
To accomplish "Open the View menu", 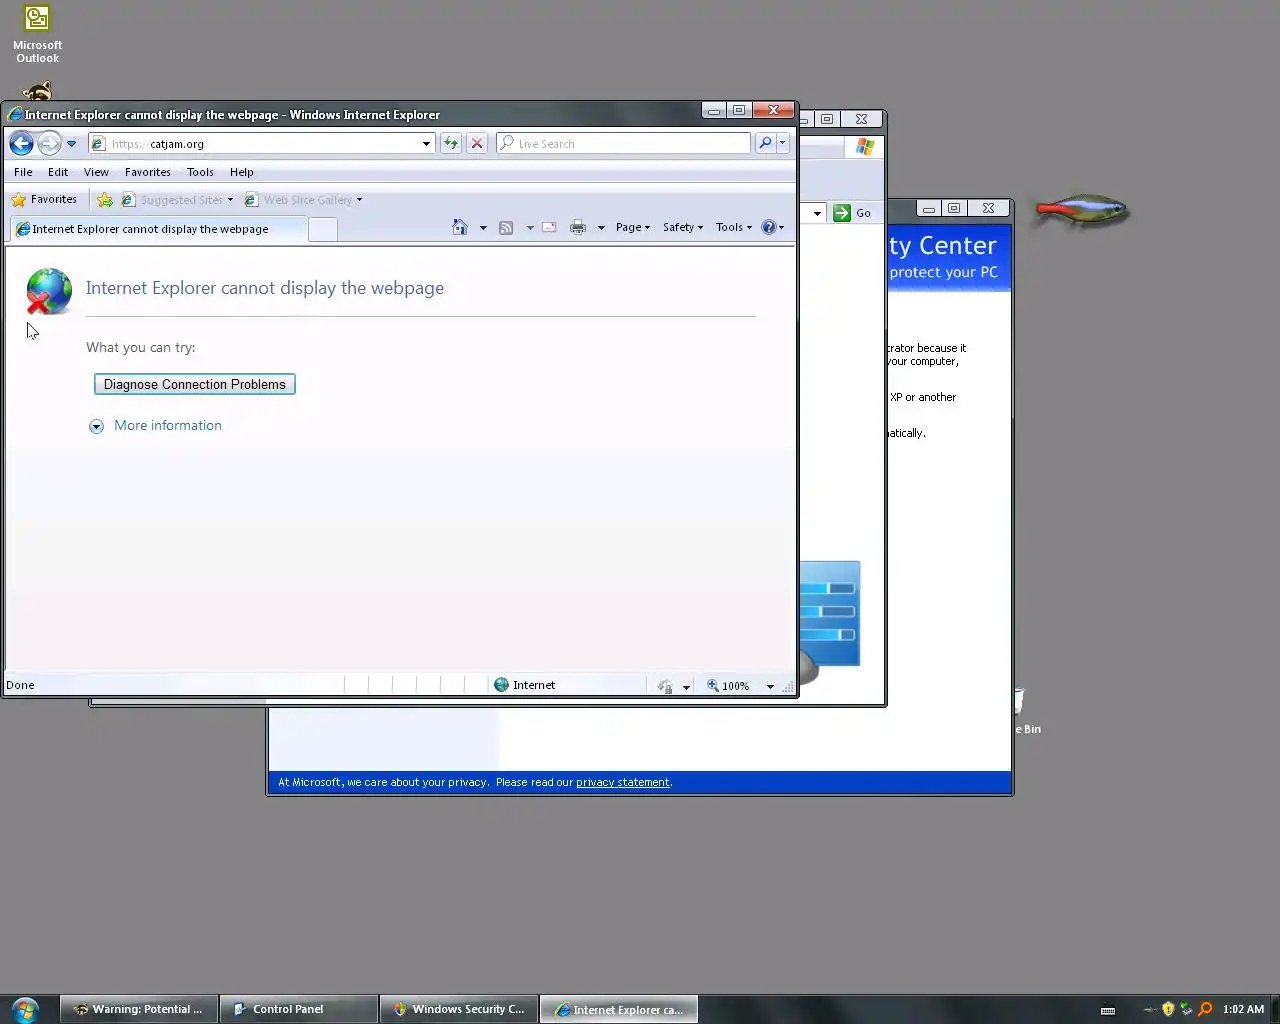I will (96, 172).
